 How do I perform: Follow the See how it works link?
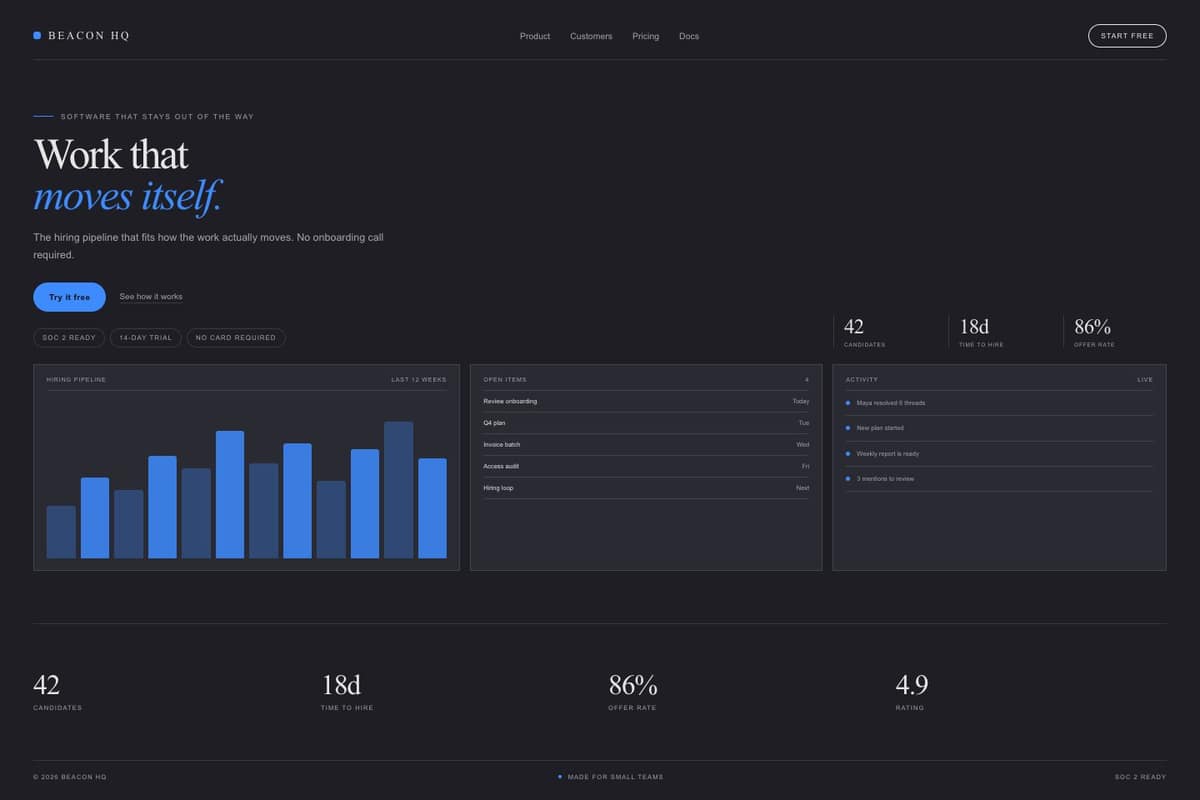[x=151, y=297]
